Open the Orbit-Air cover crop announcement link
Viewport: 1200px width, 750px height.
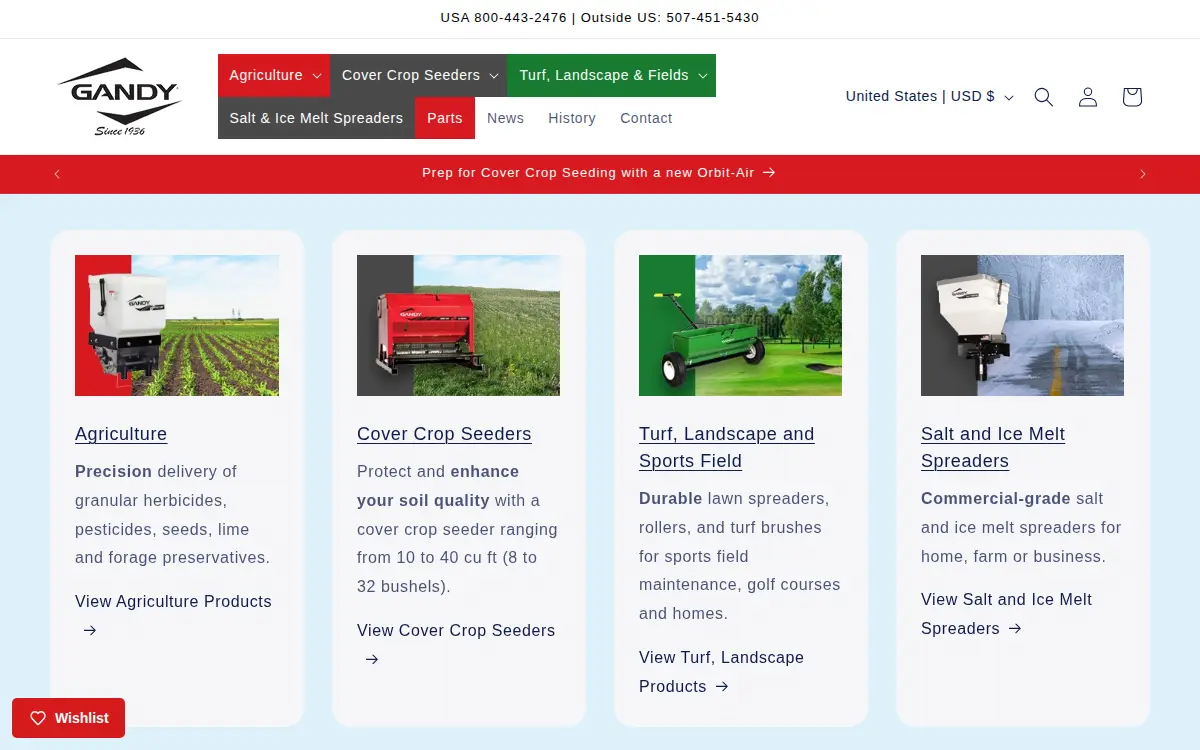pyautogui.click(x=599, y=173)
